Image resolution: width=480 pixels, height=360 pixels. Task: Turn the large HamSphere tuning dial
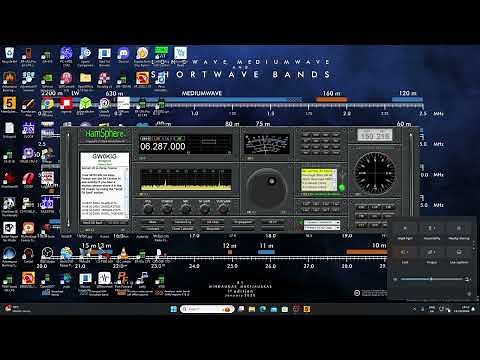267,188
